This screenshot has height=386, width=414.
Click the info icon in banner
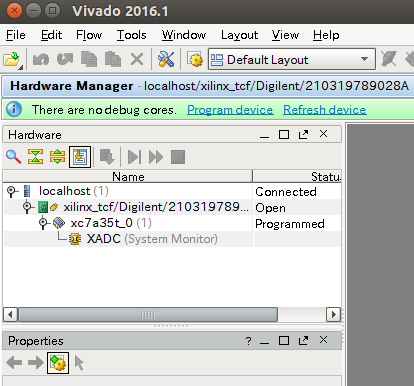pyautogui.click(x=14, y=109)
